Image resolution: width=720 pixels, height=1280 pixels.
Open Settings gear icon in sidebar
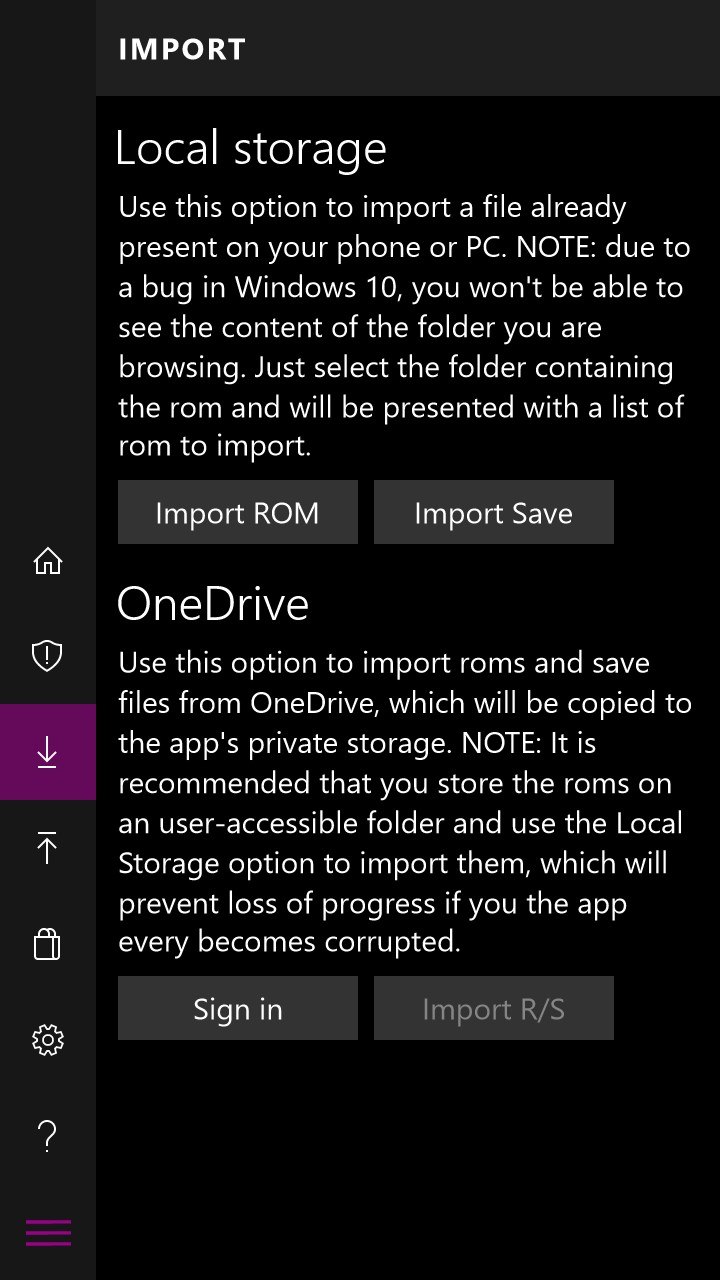pyautogui.click(x=47, y=1040)
